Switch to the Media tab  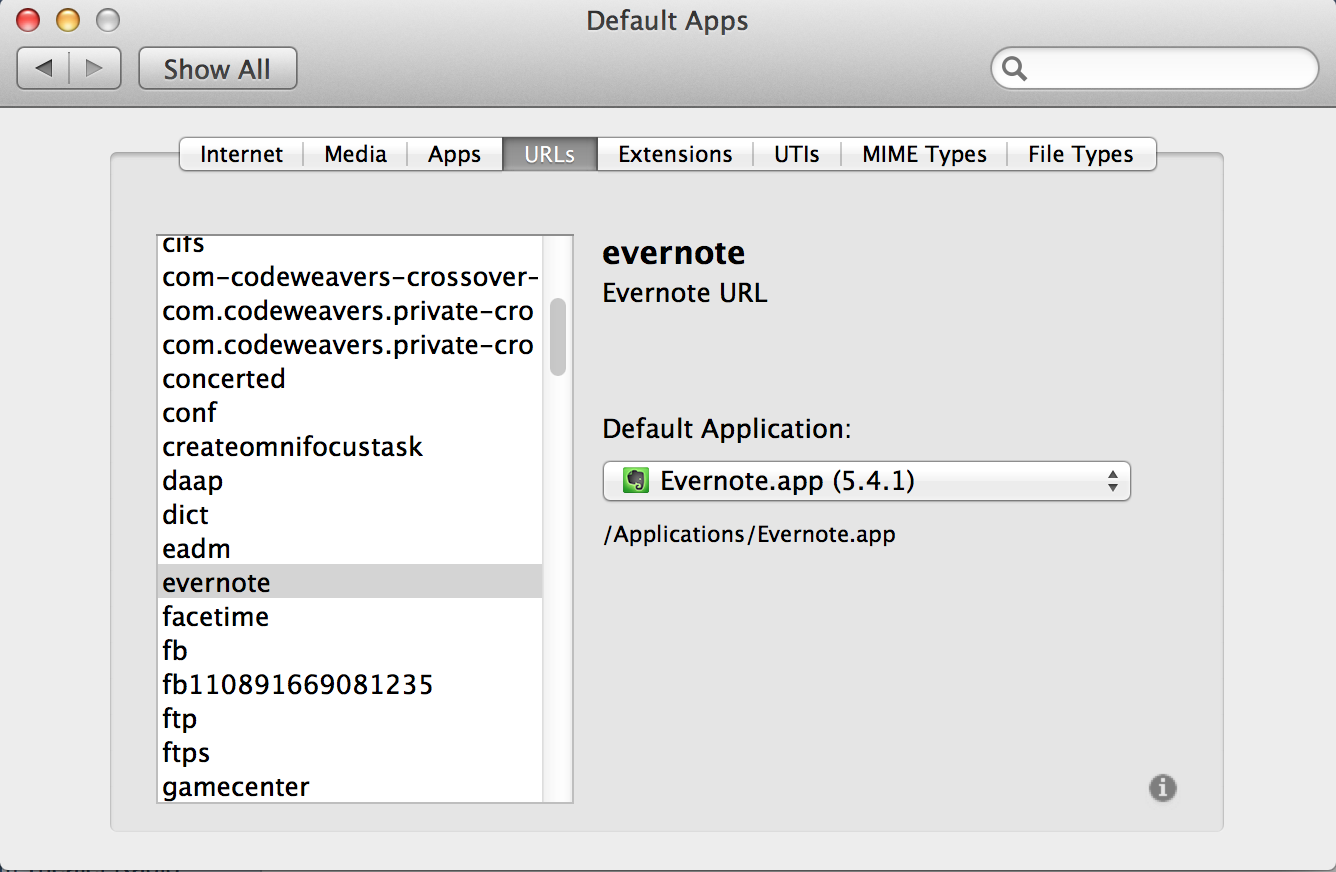coord(355,154)
